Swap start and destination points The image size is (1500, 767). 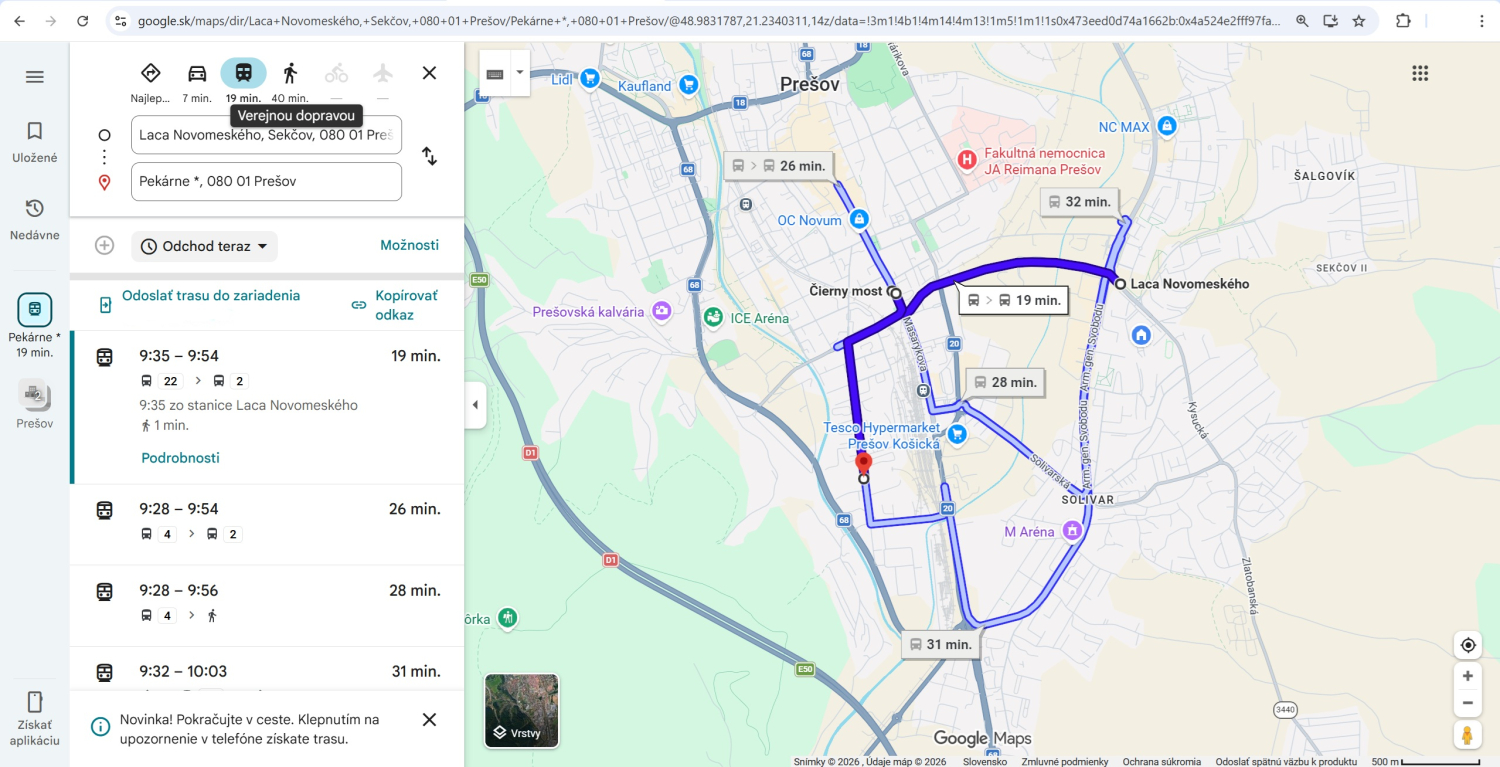[429, 156]
